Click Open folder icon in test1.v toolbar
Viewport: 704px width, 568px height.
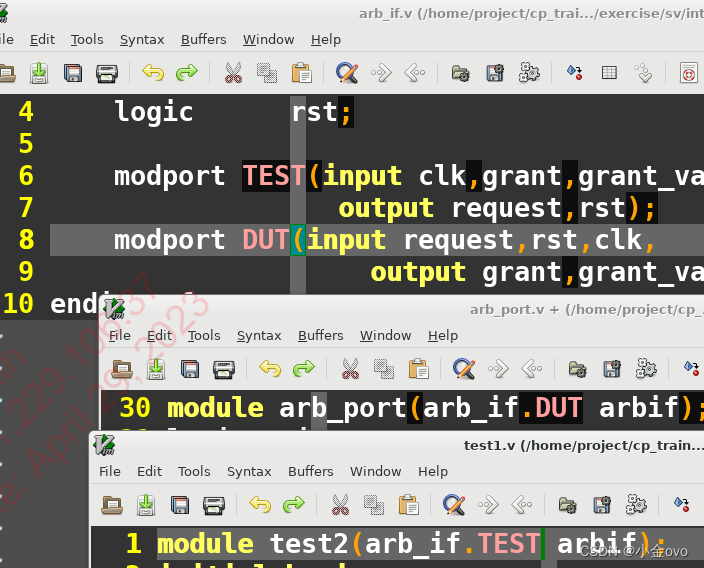pos(112,505)
